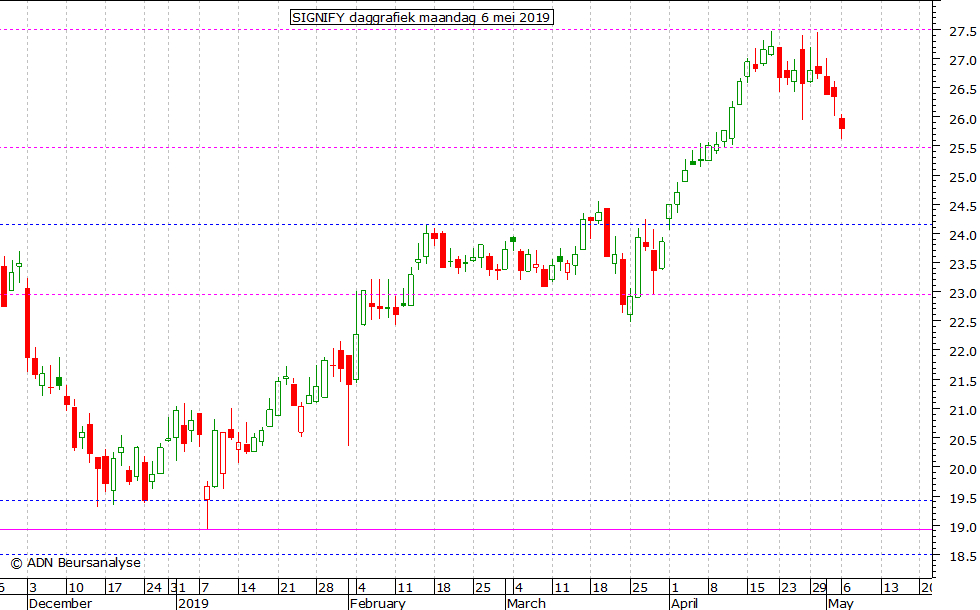The width and height of the screenshot is (980, 610).
Task: Select the 23.5 price axis label
Action: click(962, 265)
